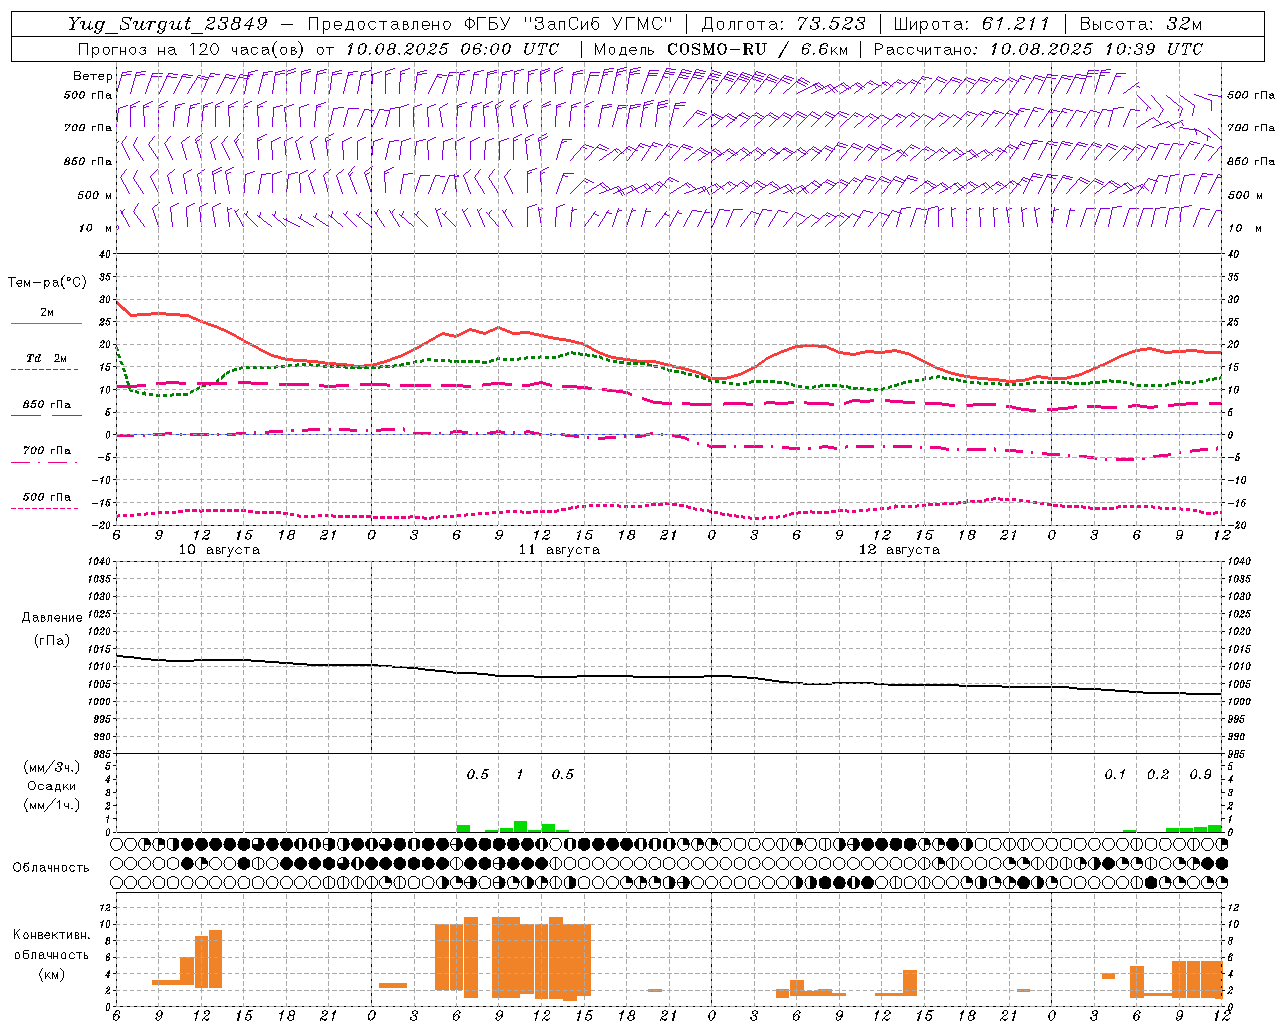The height and width of the screenshot is (1024, 1280).
Task: Click the 3-hour precipitation value '0.1'
Action: point(1115,775)
